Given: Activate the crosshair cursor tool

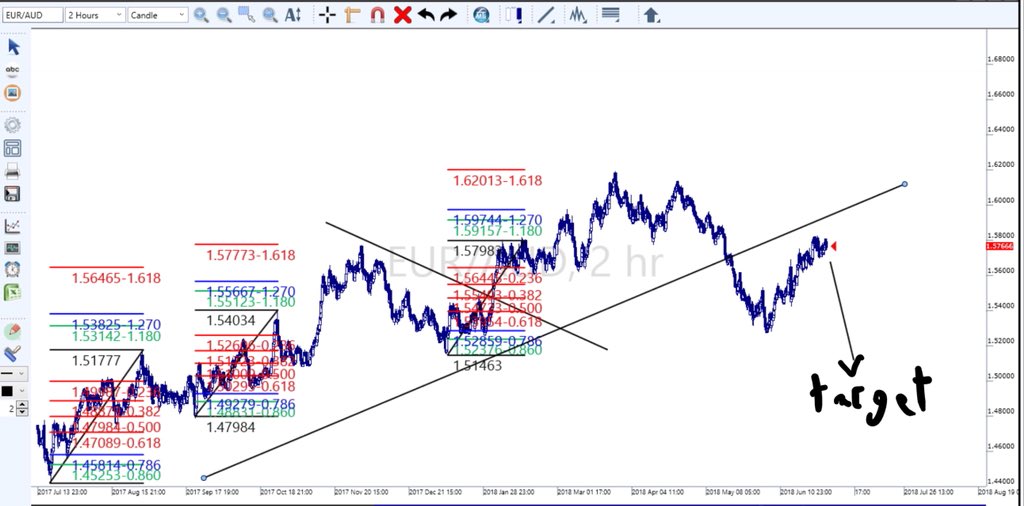Looking at the screenshot, I should (328, 15).
